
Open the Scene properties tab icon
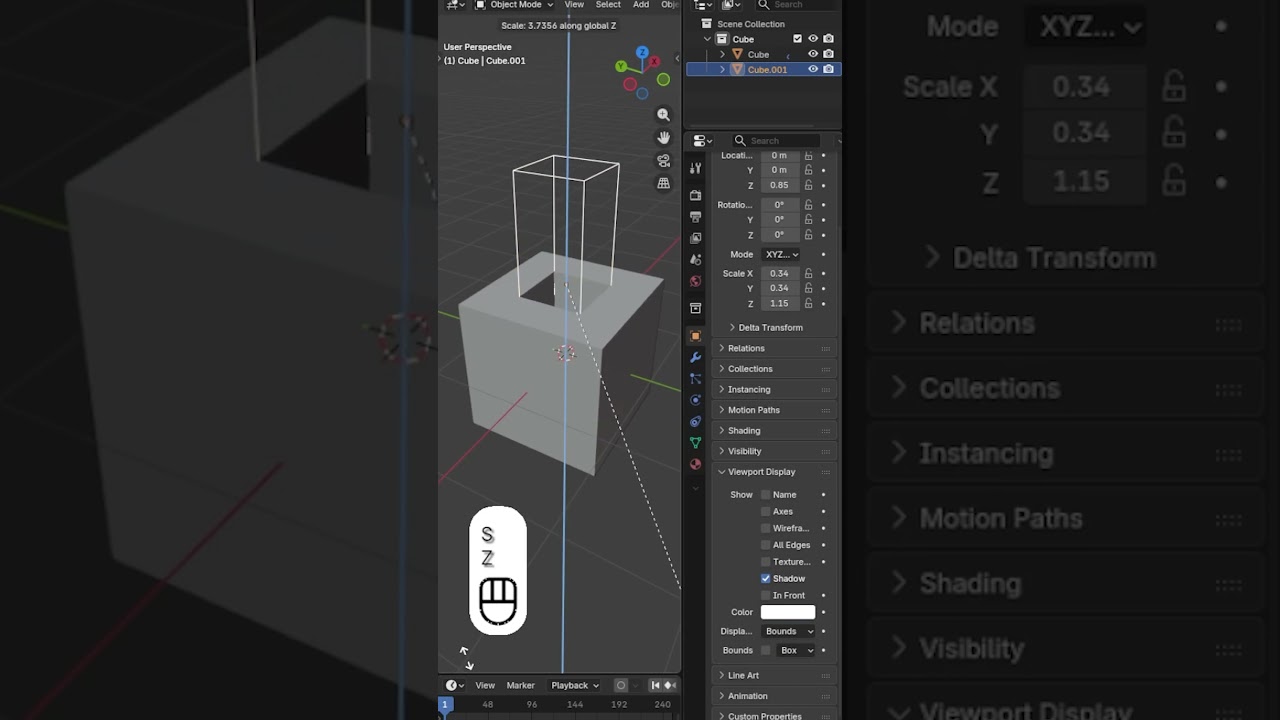click(696, 259)
